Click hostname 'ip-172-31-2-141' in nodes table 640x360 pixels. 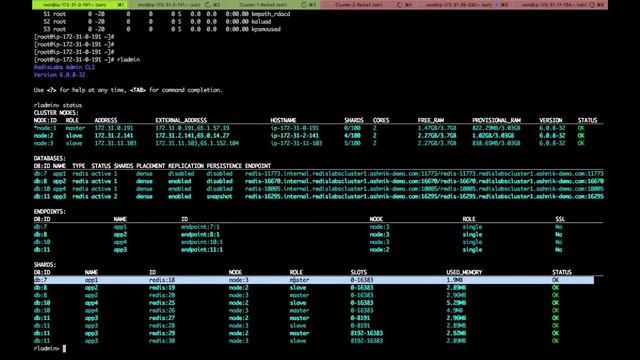(x=294, y=136)
